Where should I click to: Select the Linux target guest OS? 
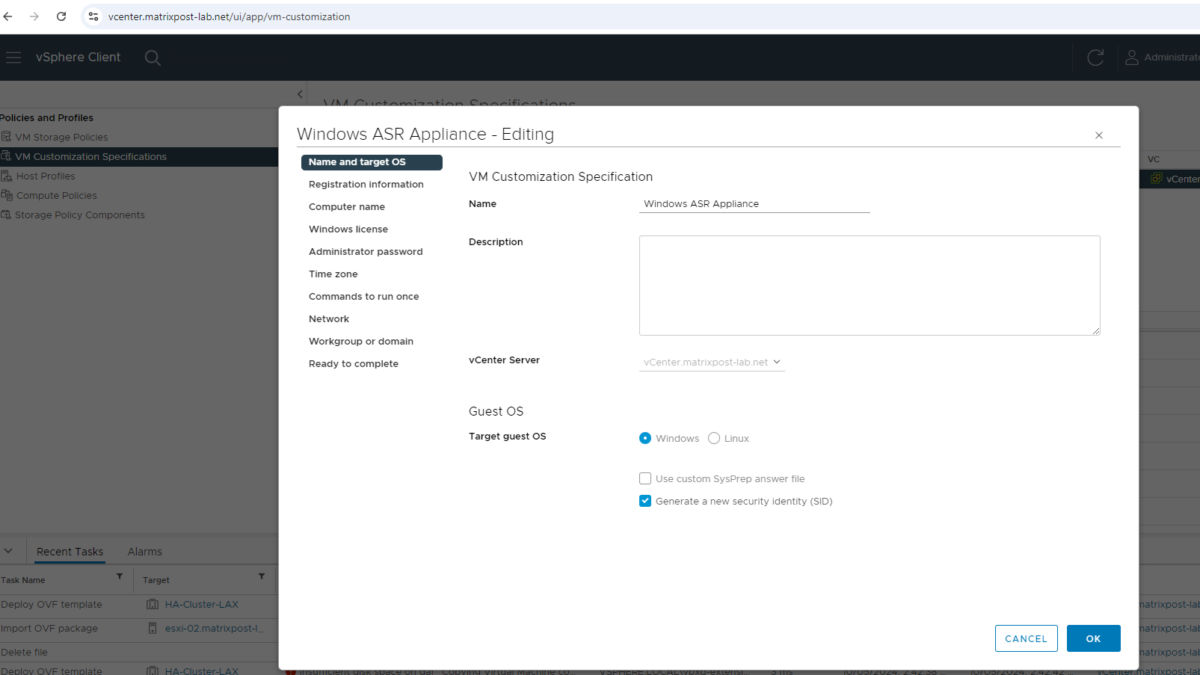[715, 437]
